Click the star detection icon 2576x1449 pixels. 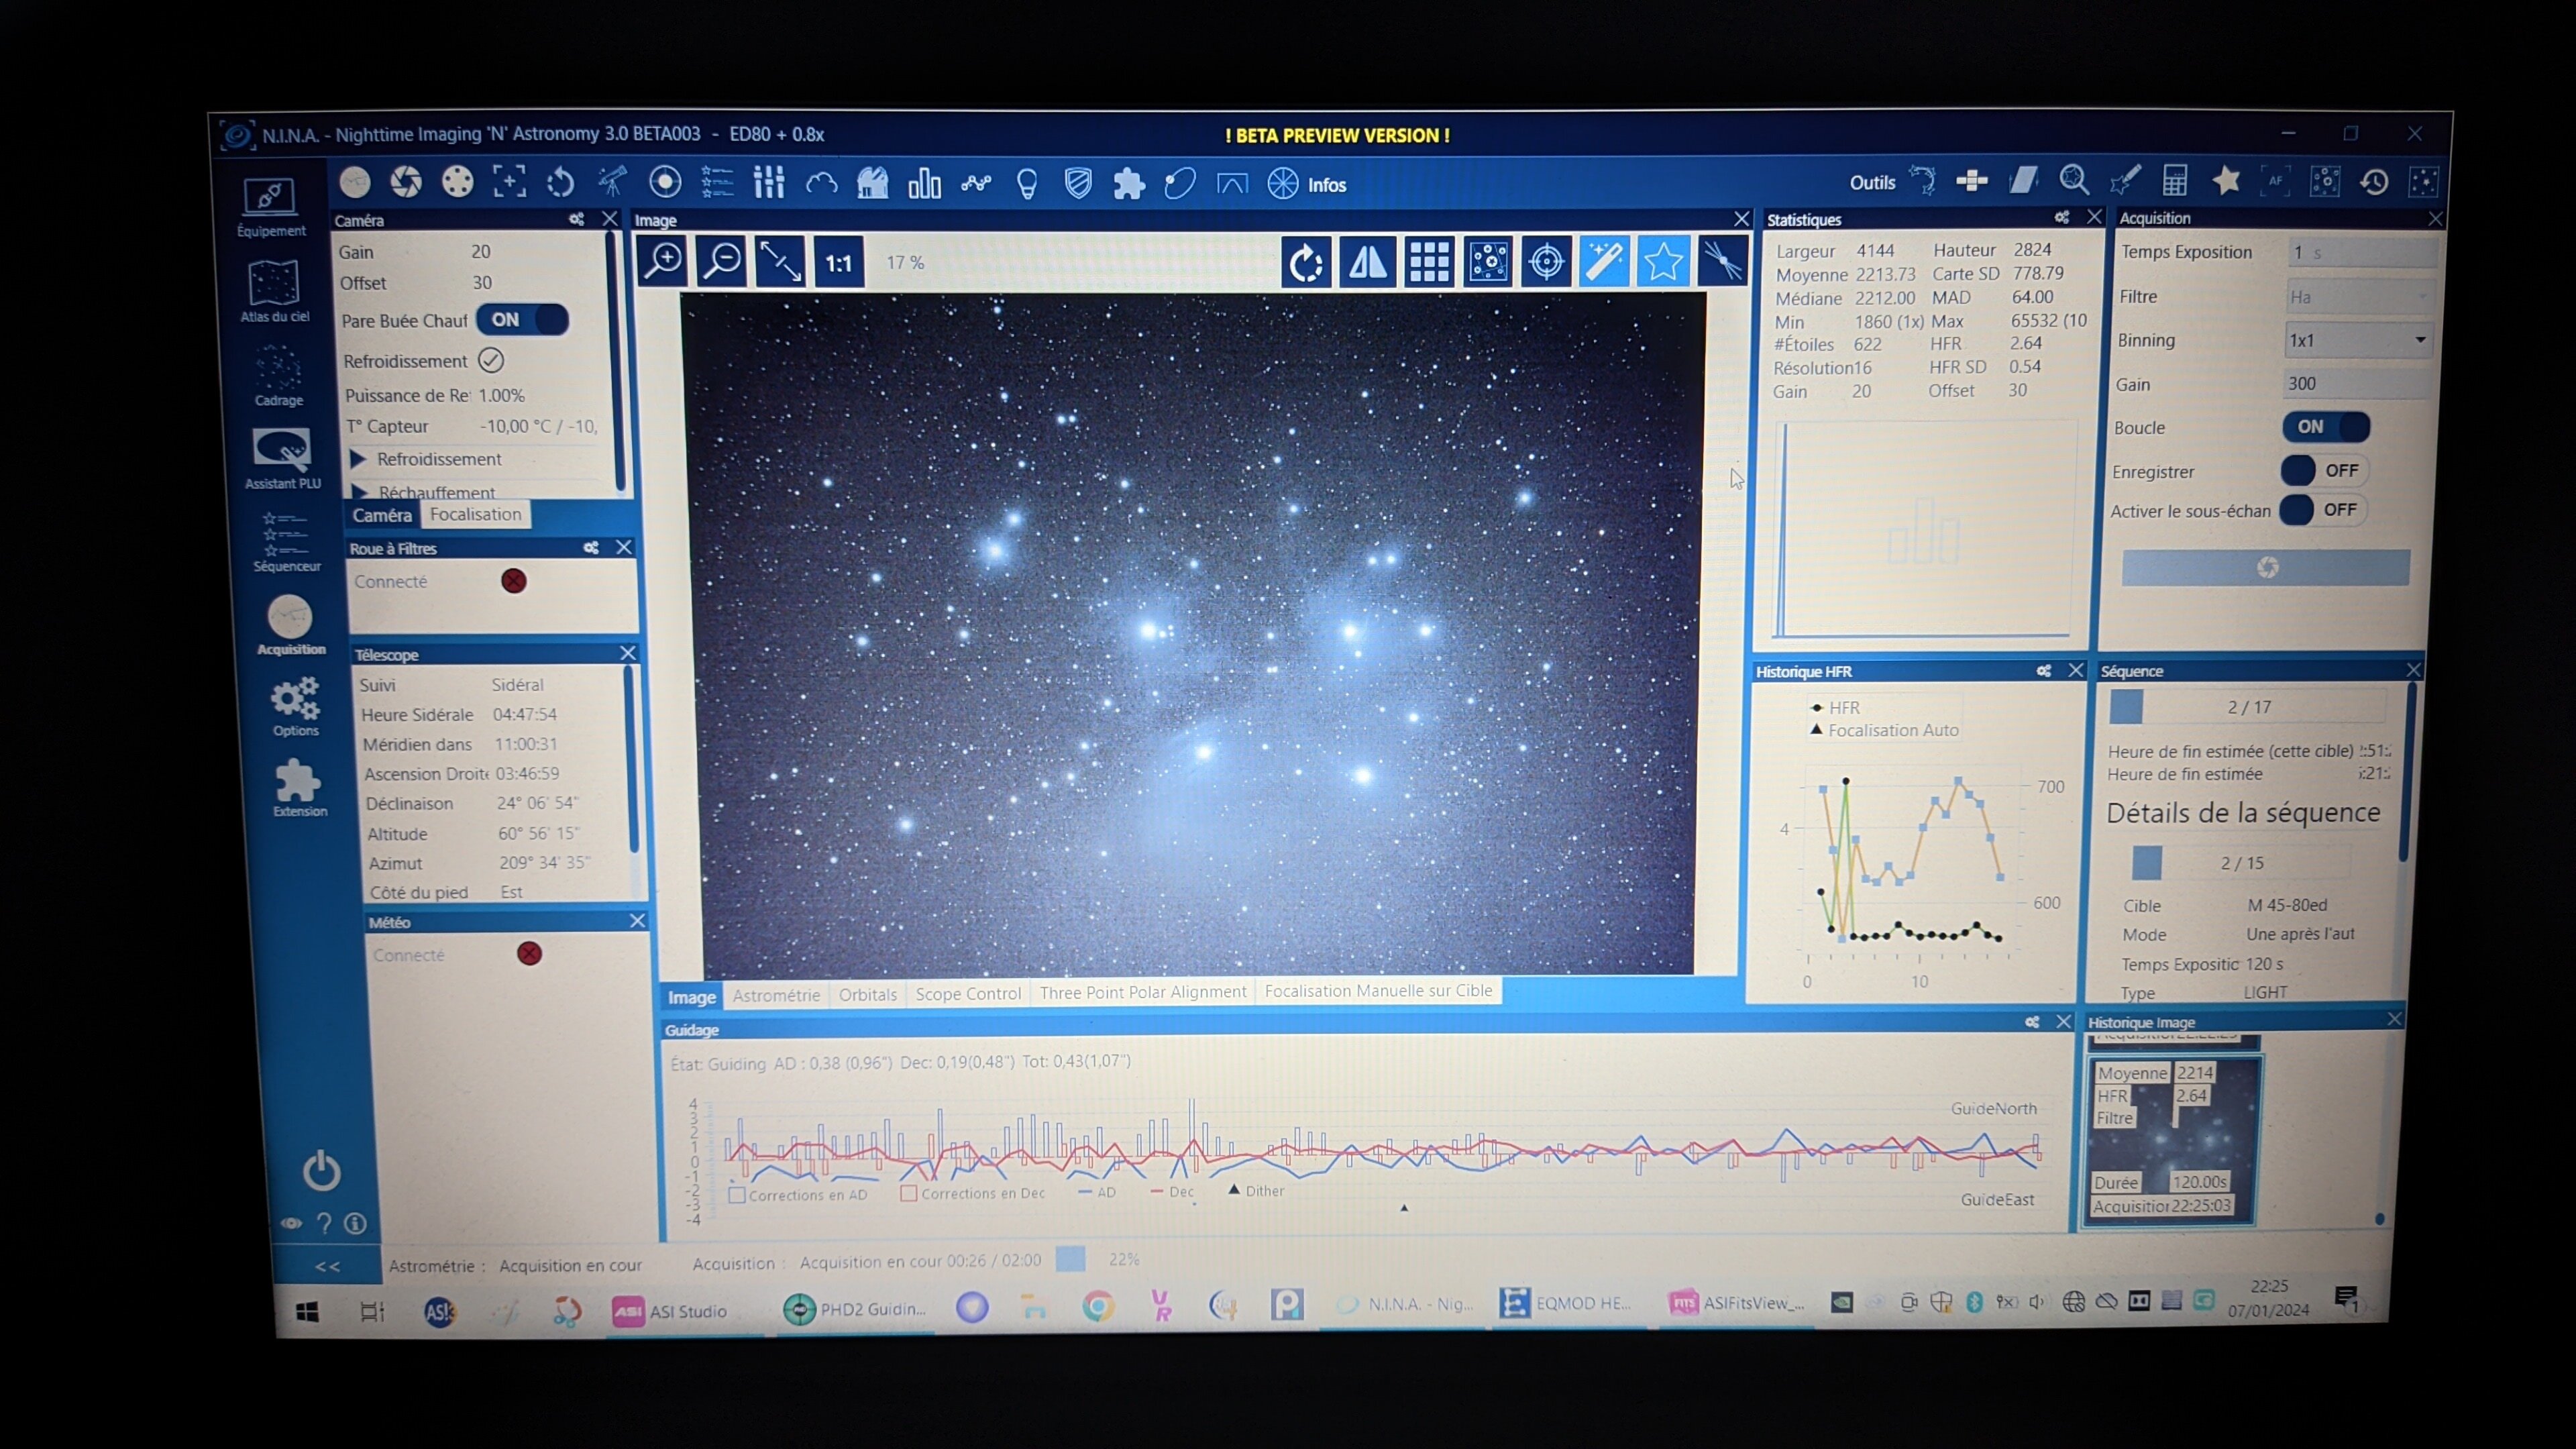(x=1663, y=262)
